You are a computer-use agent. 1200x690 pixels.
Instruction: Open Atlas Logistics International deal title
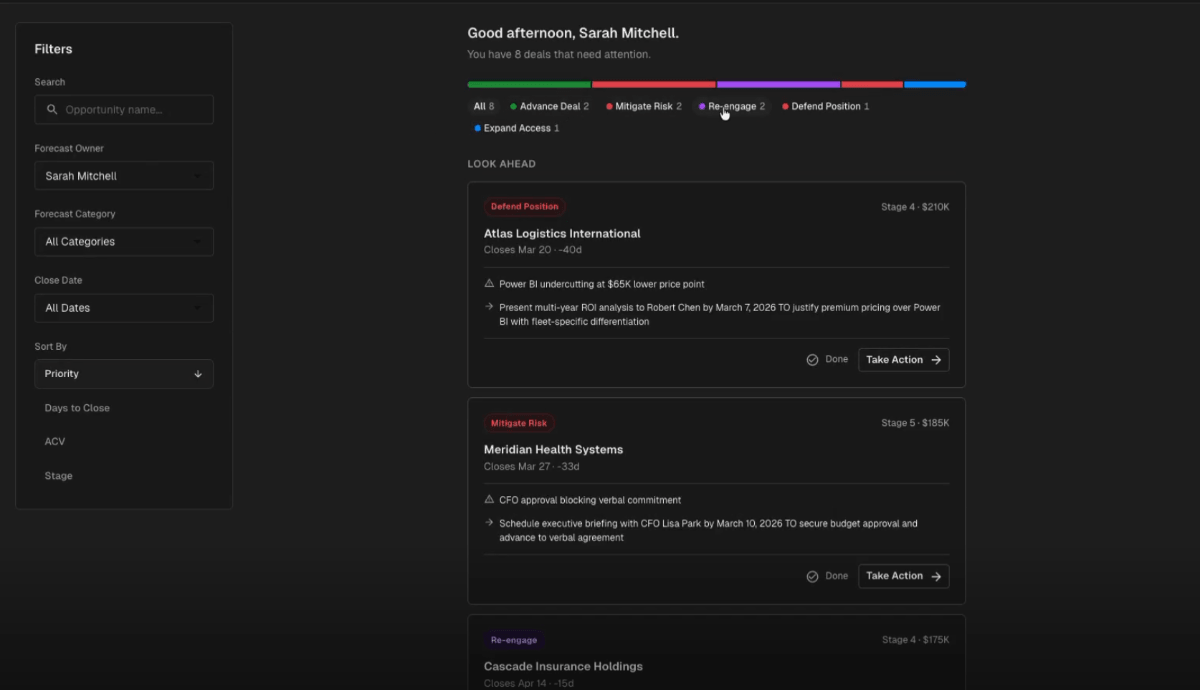(x=562, y=234)
